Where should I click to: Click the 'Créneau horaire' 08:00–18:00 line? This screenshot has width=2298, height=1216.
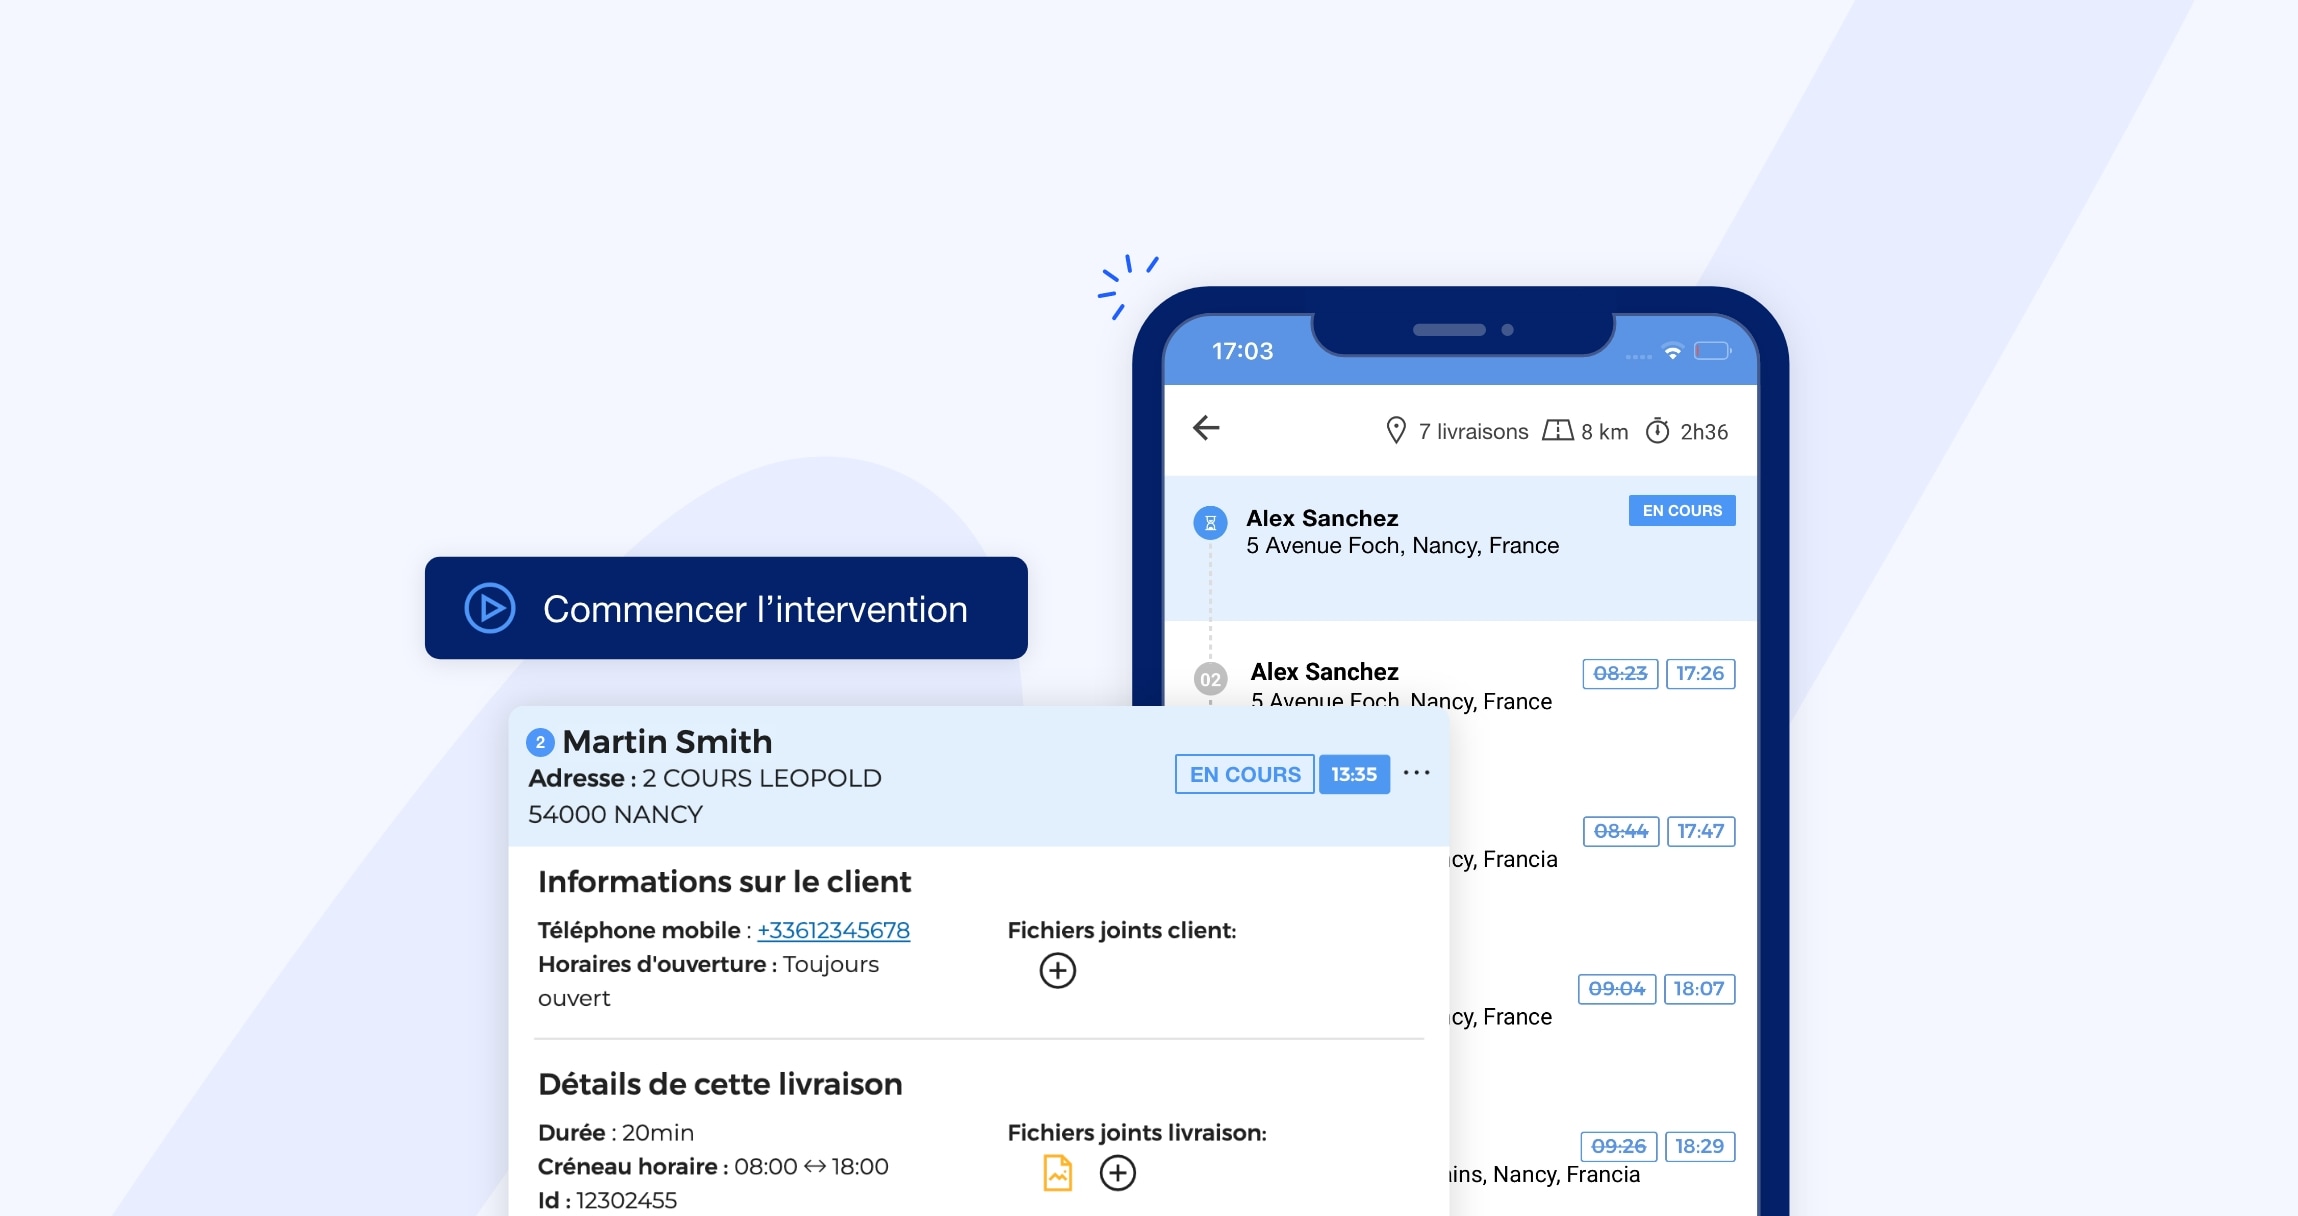713,1166
